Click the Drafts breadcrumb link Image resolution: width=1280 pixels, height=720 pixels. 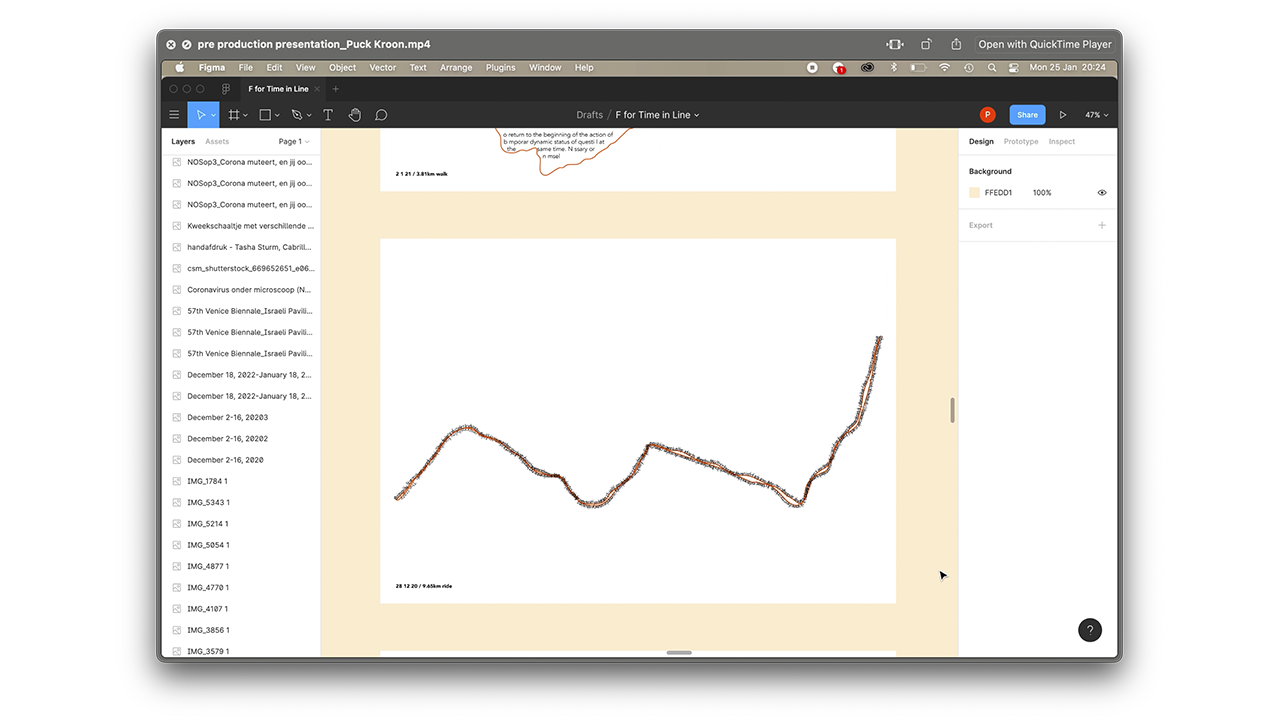[x=590, y=115]
